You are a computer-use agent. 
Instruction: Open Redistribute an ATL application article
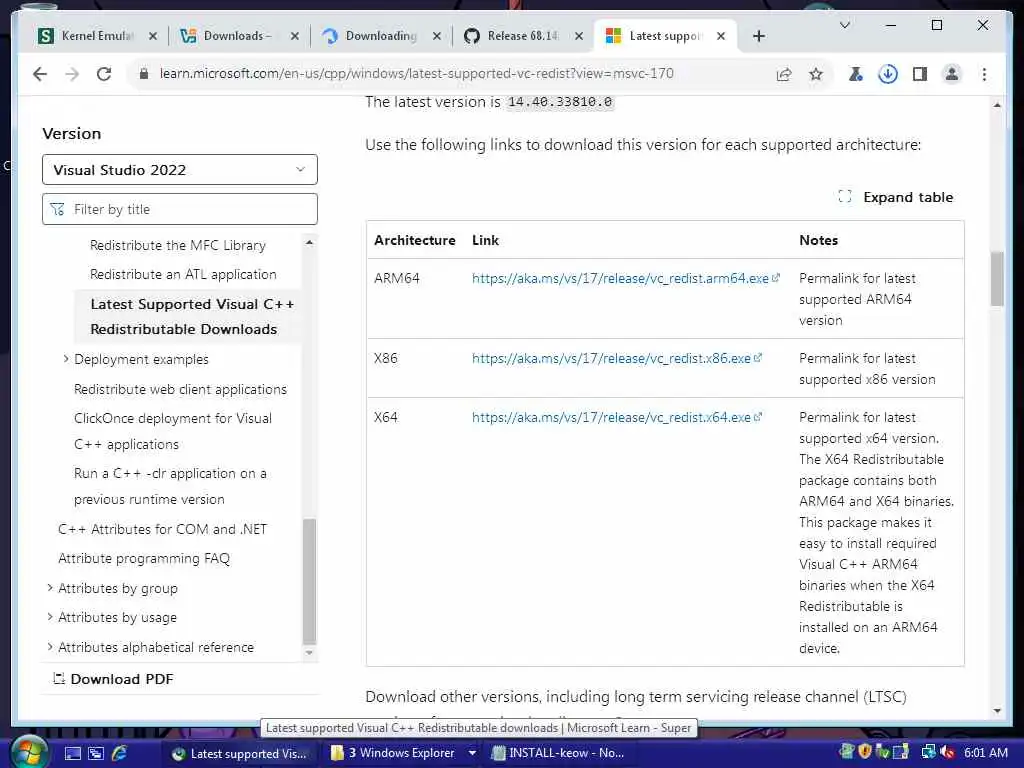[183, 274]
